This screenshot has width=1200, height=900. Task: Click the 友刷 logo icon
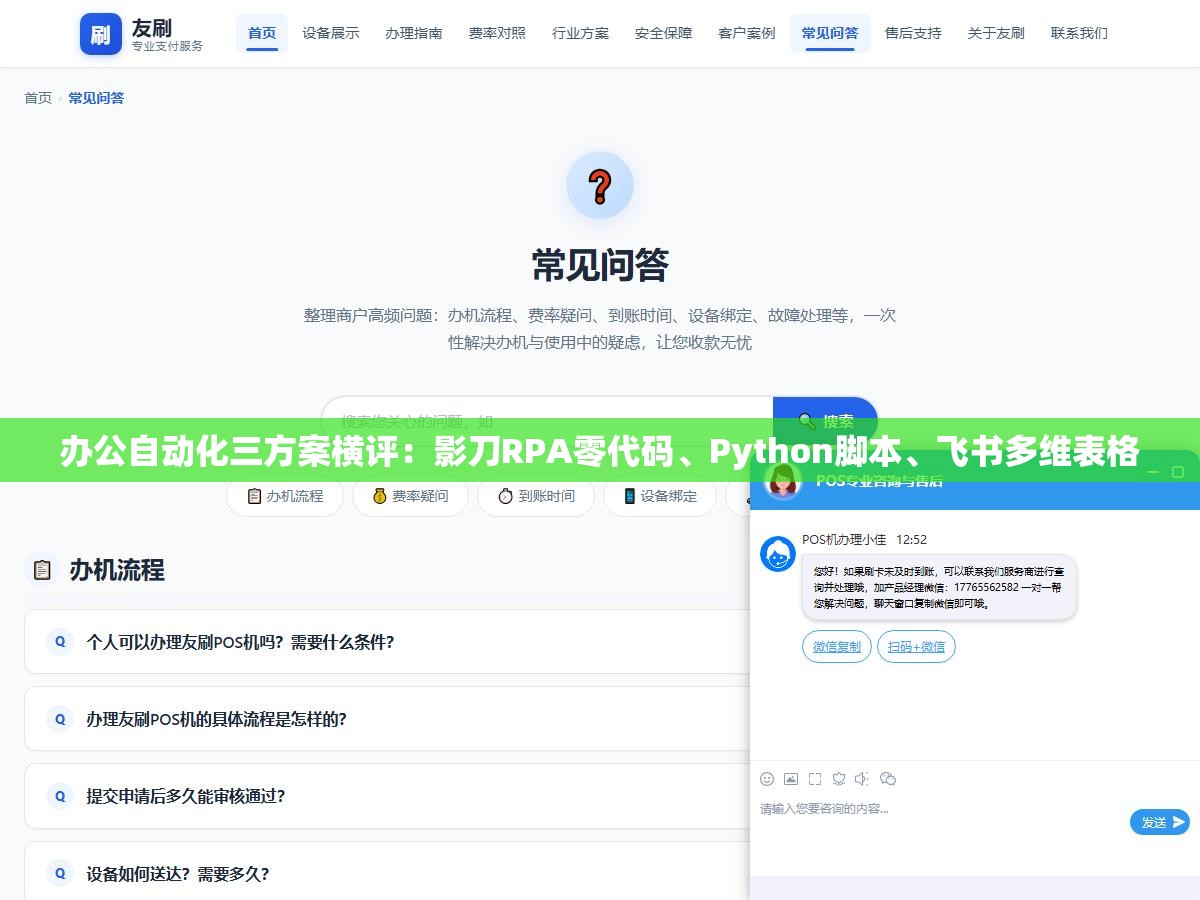pos(101,34)
